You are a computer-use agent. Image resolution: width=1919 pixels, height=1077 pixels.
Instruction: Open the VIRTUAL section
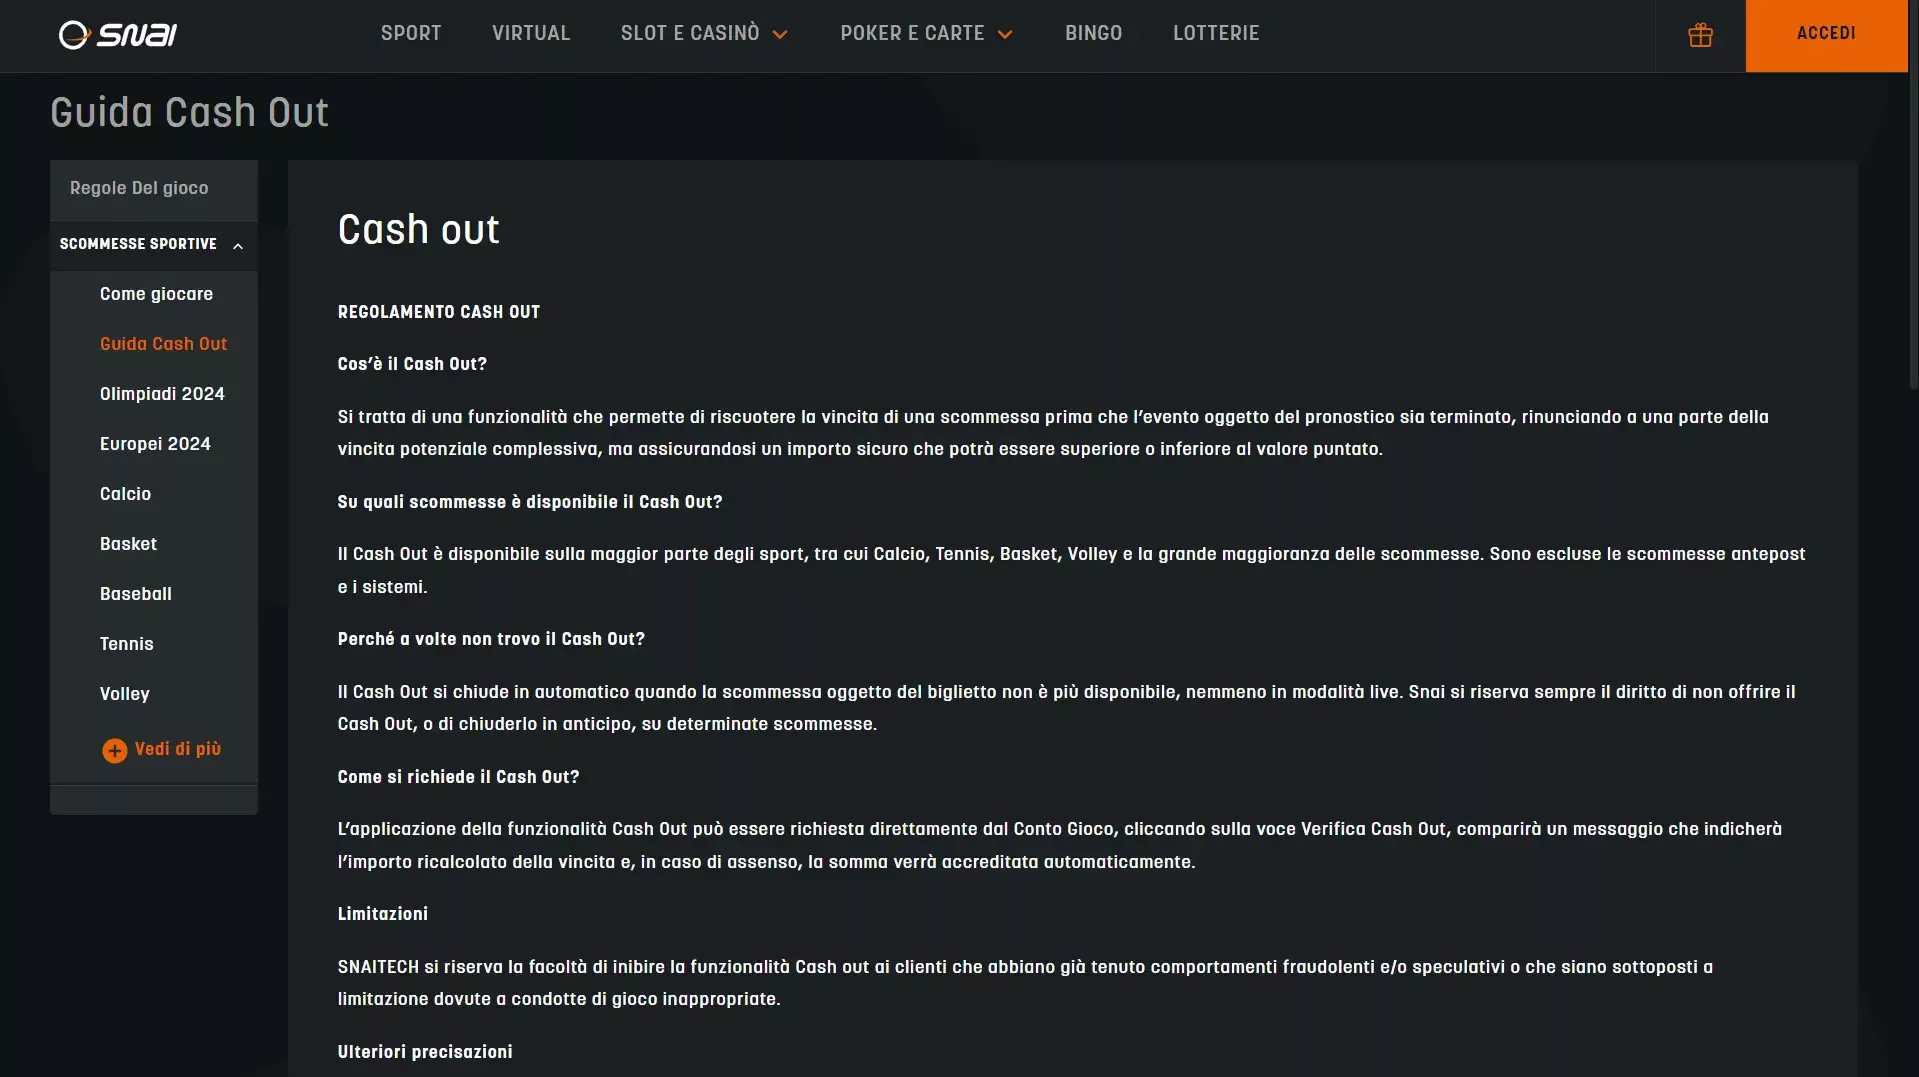[x=530, y=33]
